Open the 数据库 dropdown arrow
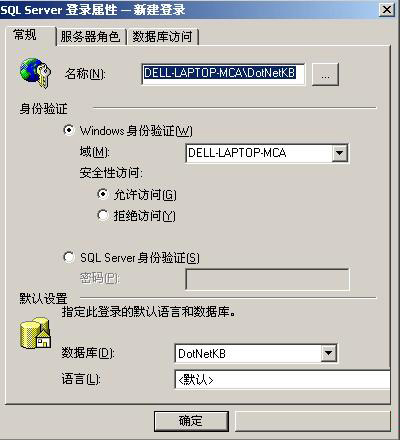The image size is (400, 440). [x=329, y=353]
